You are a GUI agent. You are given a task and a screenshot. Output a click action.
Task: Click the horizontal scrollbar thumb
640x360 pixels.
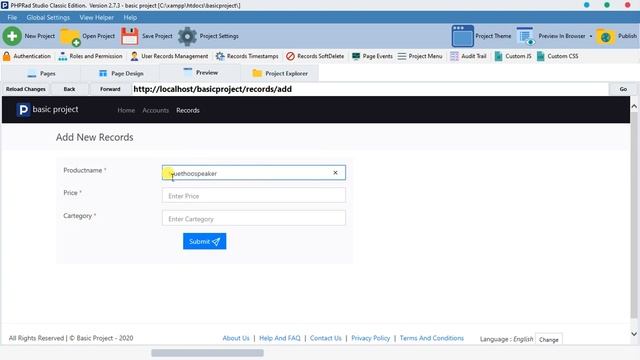pos(207,352)
